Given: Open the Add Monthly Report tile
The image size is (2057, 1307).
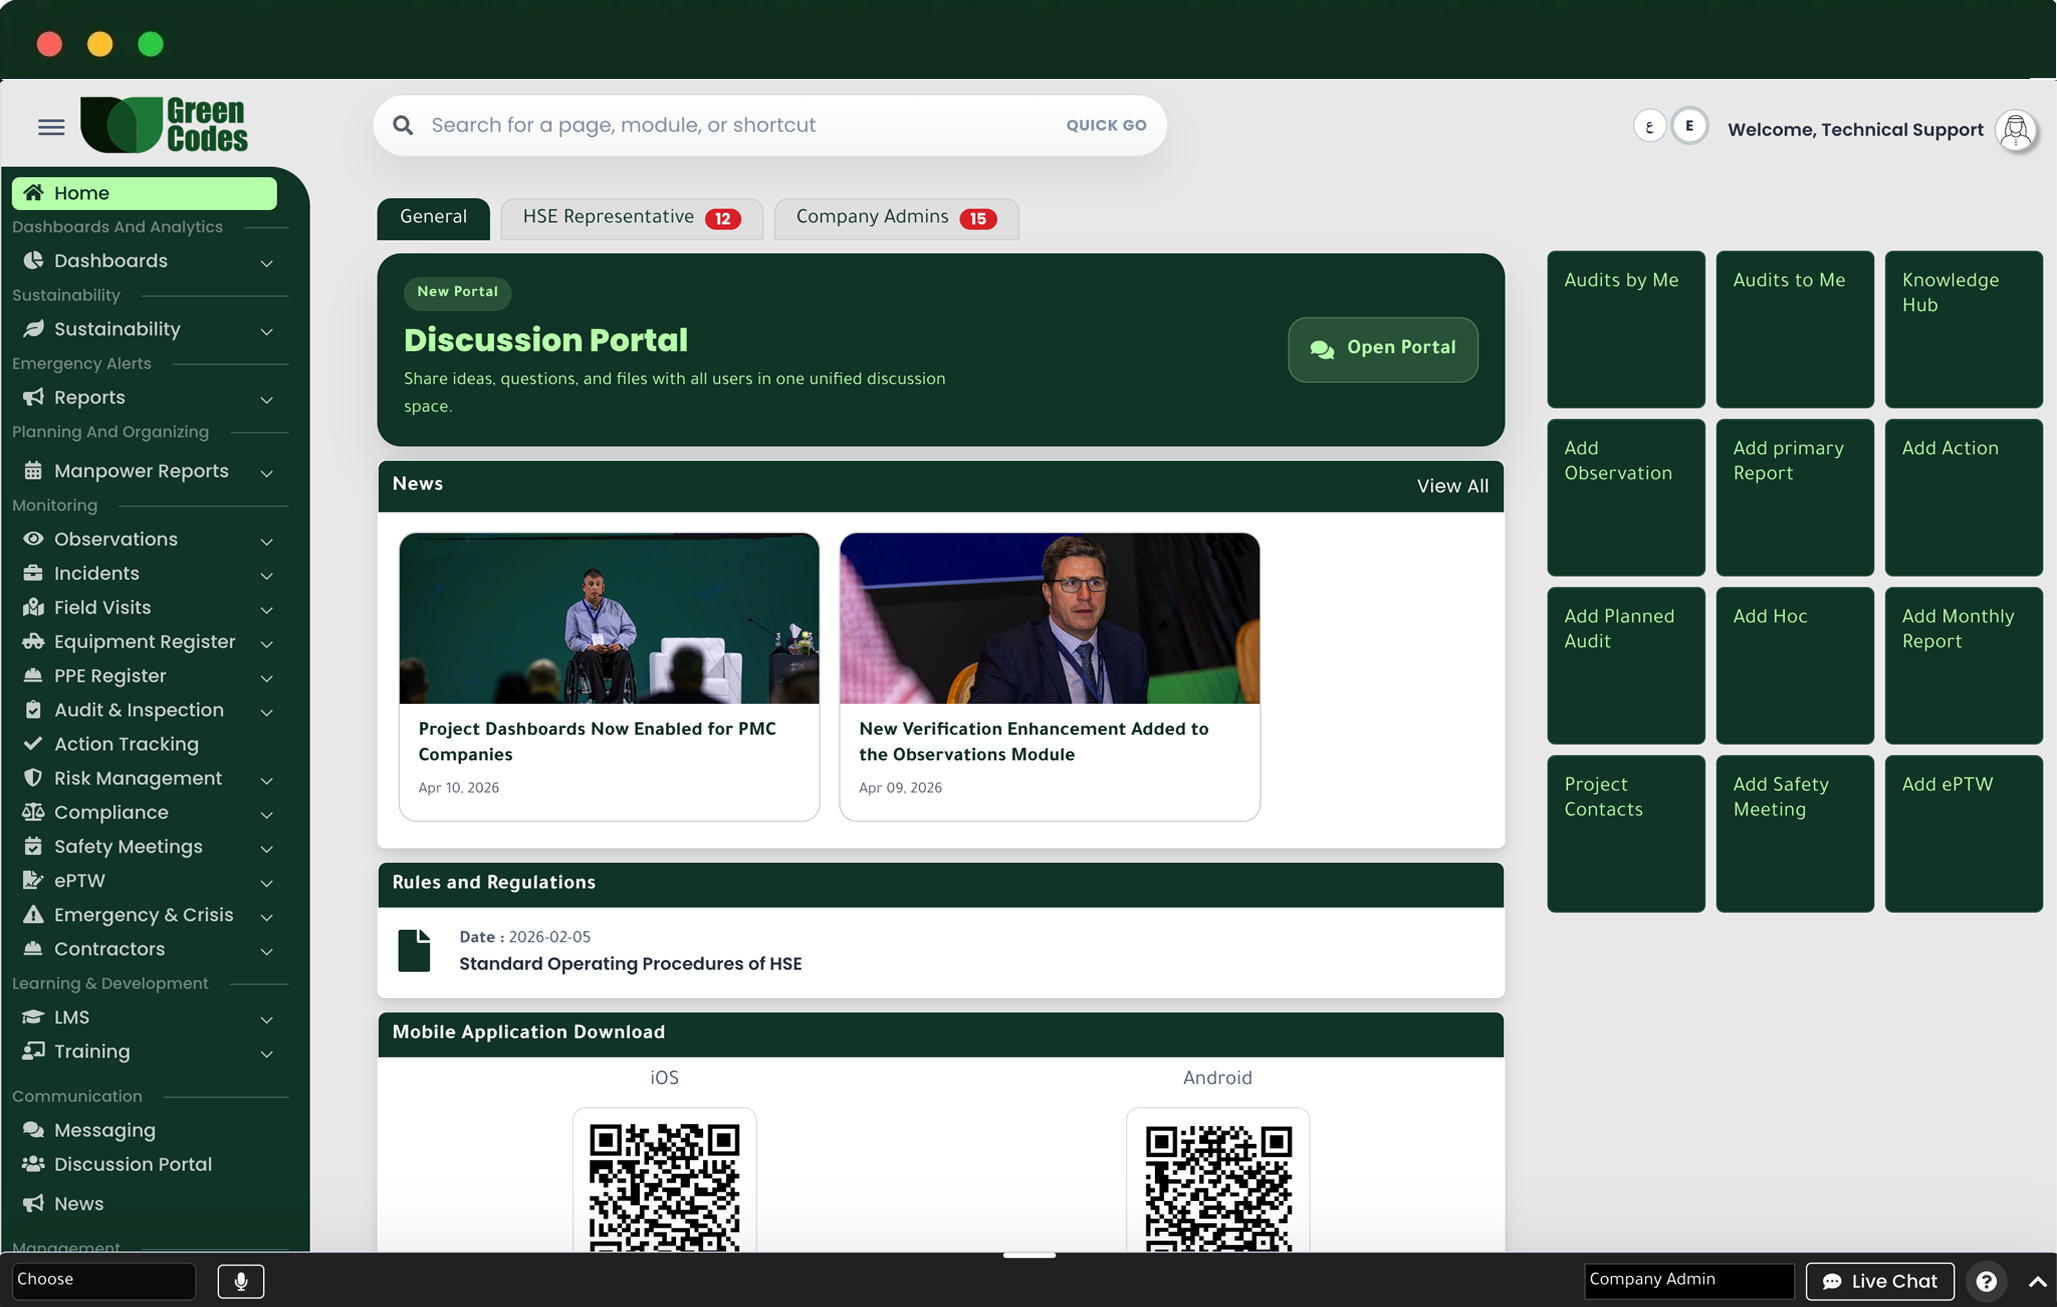Looking at the screenshot, I should point(1963,665).
